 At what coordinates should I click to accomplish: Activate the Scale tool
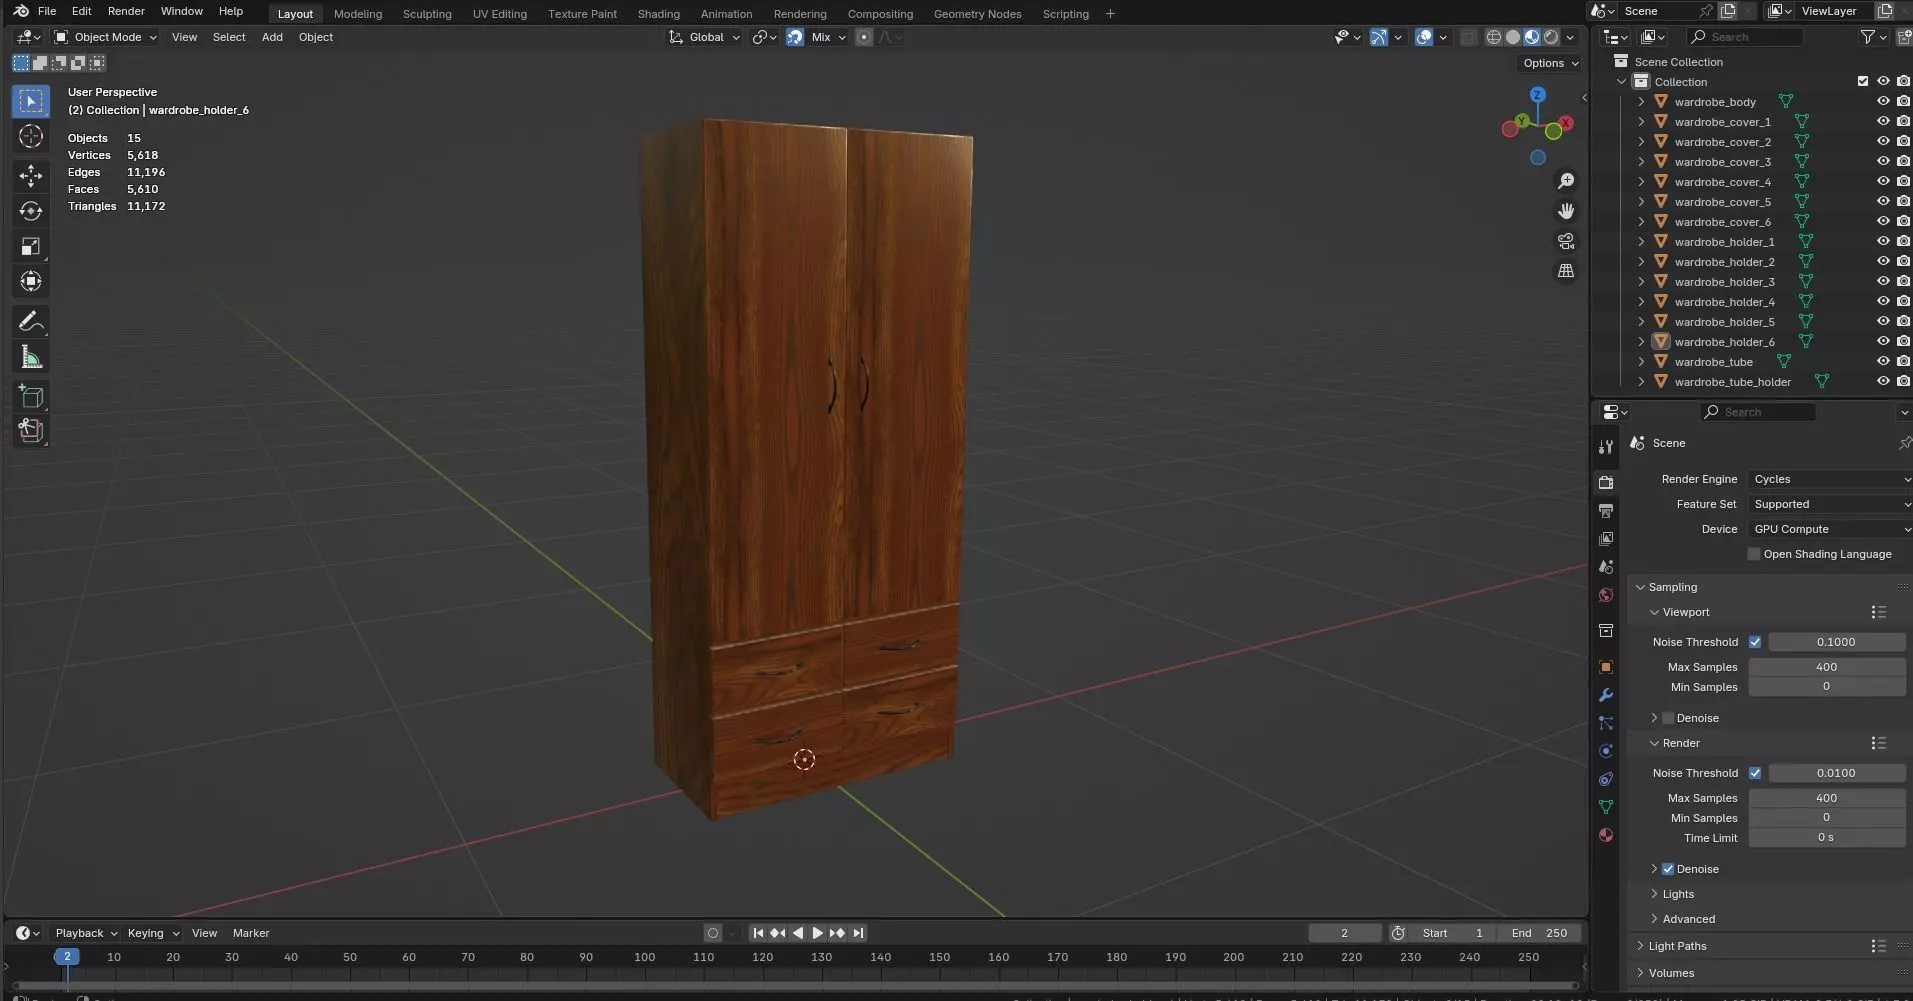[31, 246]
